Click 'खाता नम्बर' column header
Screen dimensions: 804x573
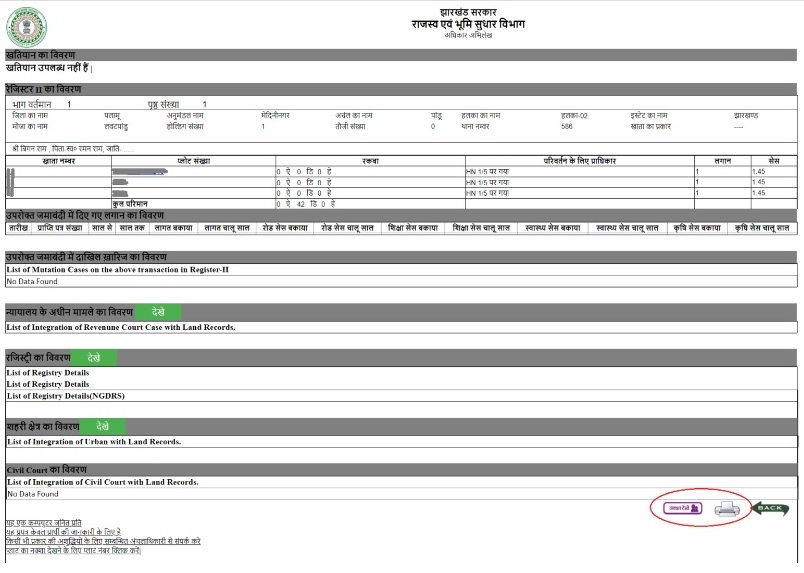(58, 161)
